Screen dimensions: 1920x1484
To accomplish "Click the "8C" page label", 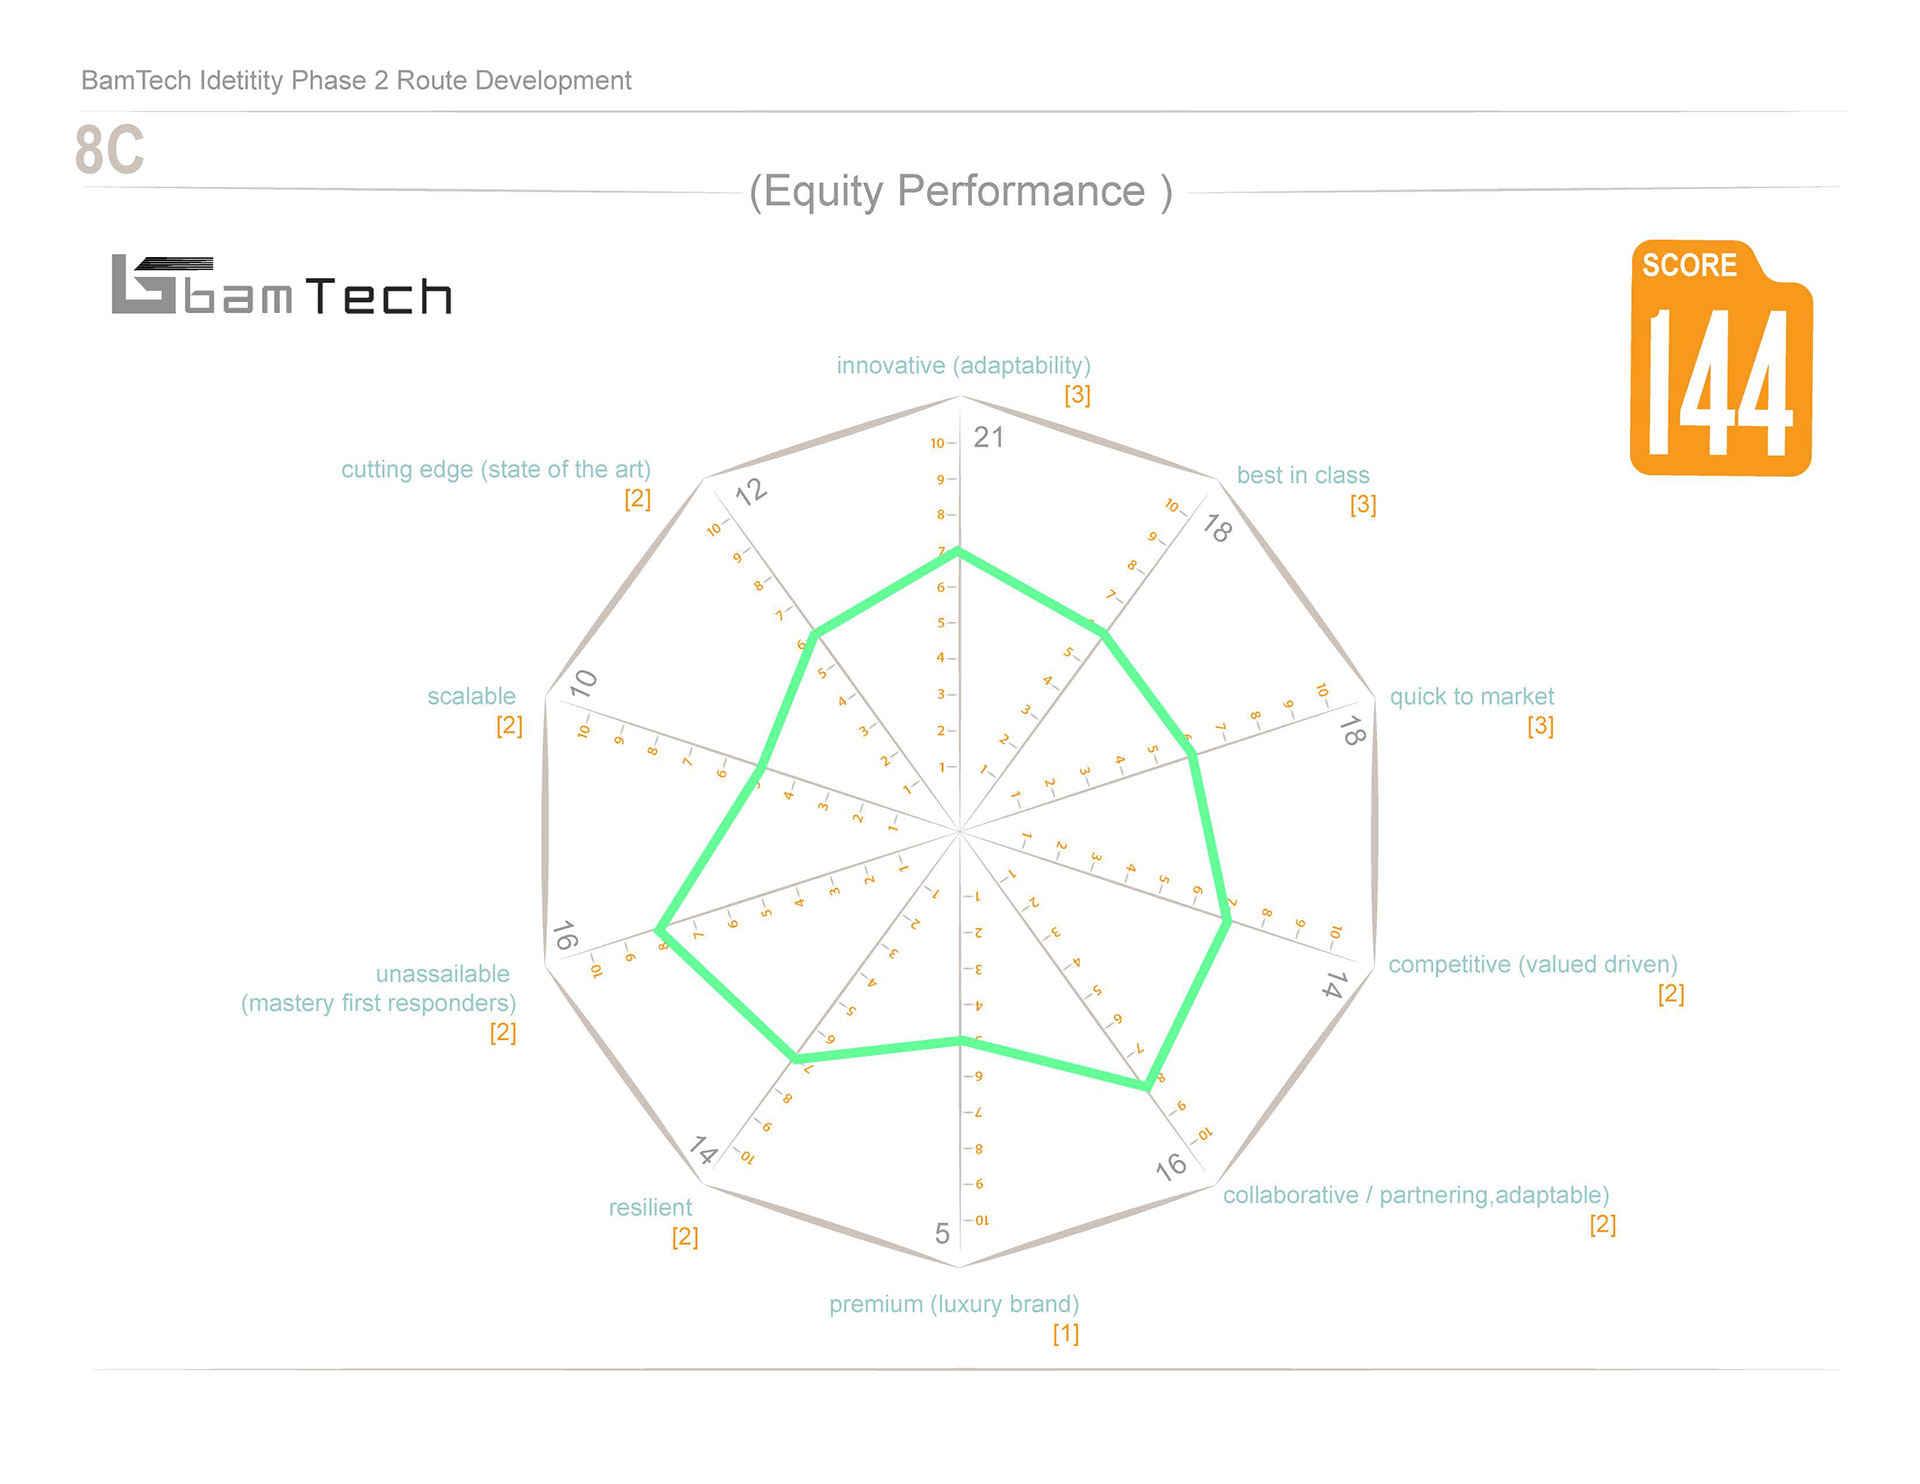I will coord(110,150).
